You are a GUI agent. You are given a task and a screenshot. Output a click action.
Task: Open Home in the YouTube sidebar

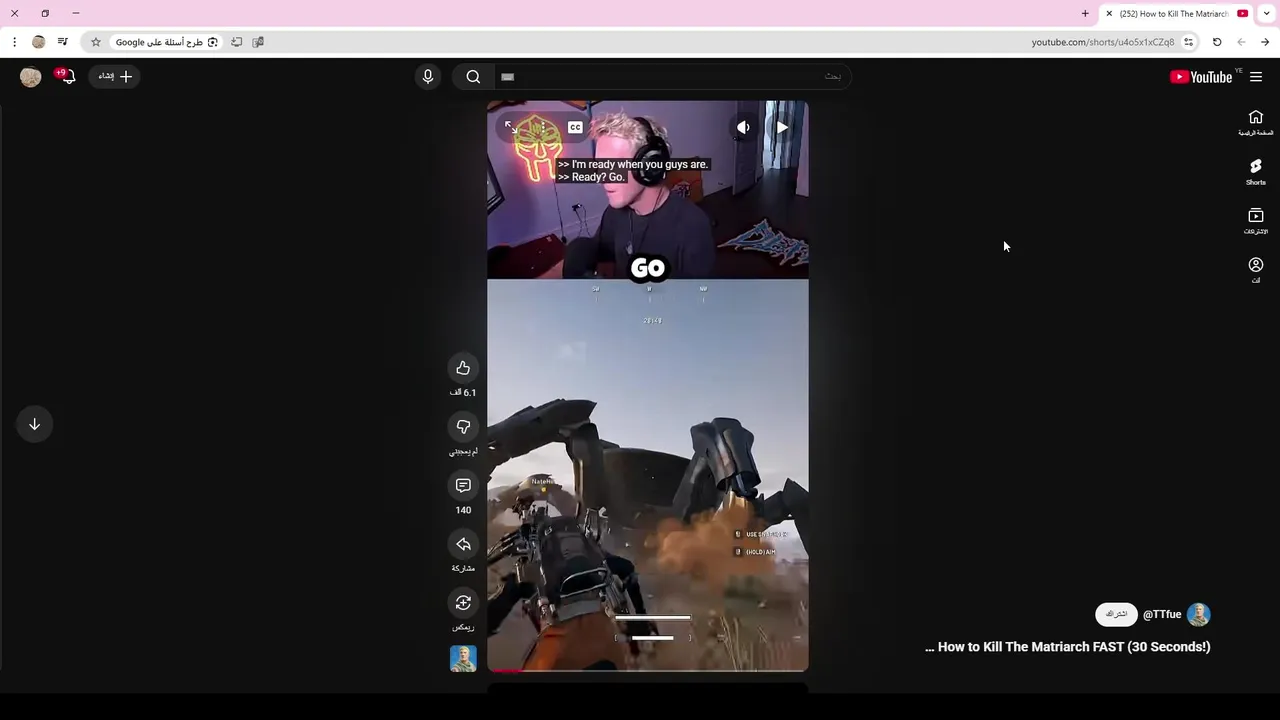tap(1256, 123)
